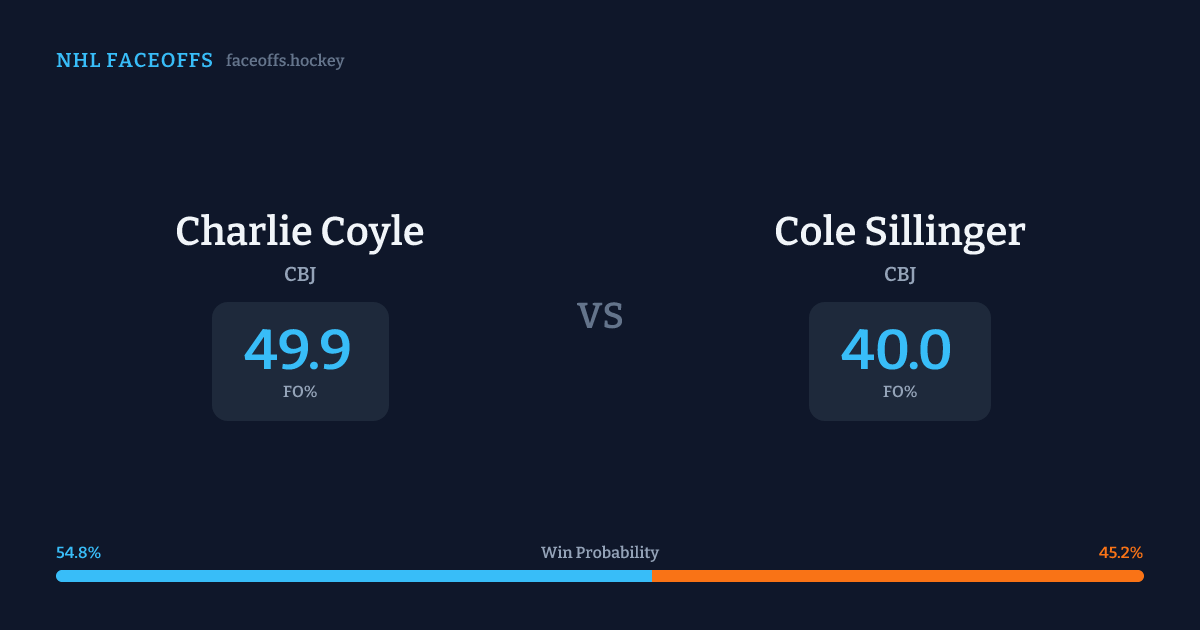Click the FO% label below 40.0
Image resolution: width=1200 pixels, height=630 pixels.
[900, 392]
